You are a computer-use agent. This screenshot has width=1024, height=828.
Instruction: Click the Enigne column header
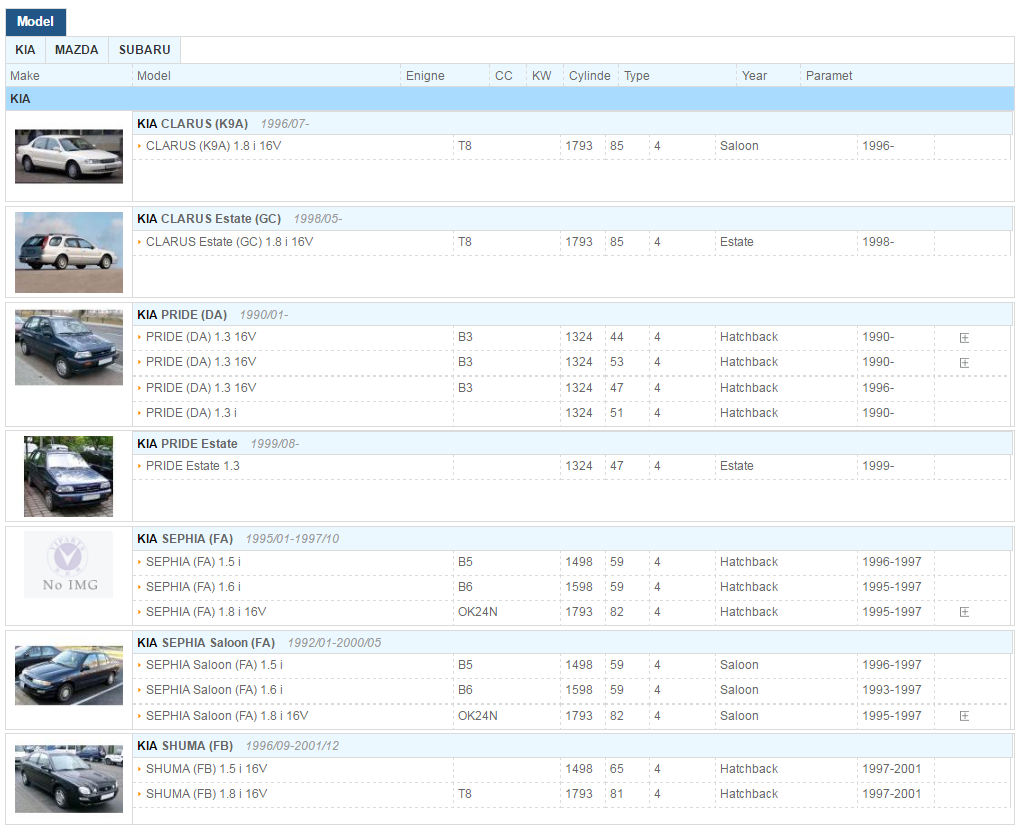click(x=425, y=76)
